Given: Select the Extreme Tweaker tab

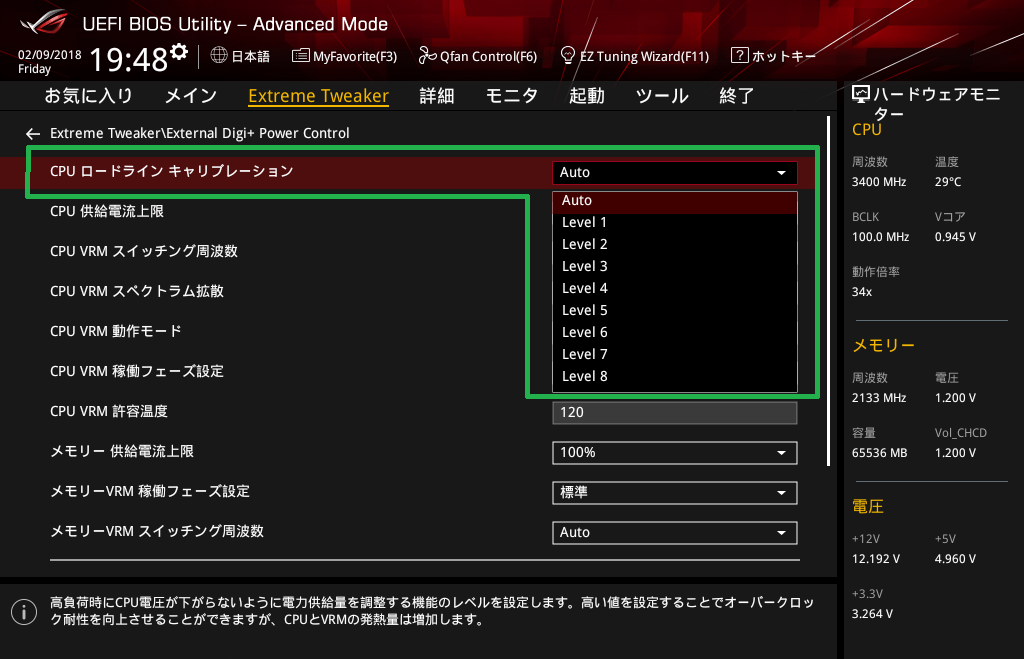Looking at the screenshot, I should (x=319, y=96).
